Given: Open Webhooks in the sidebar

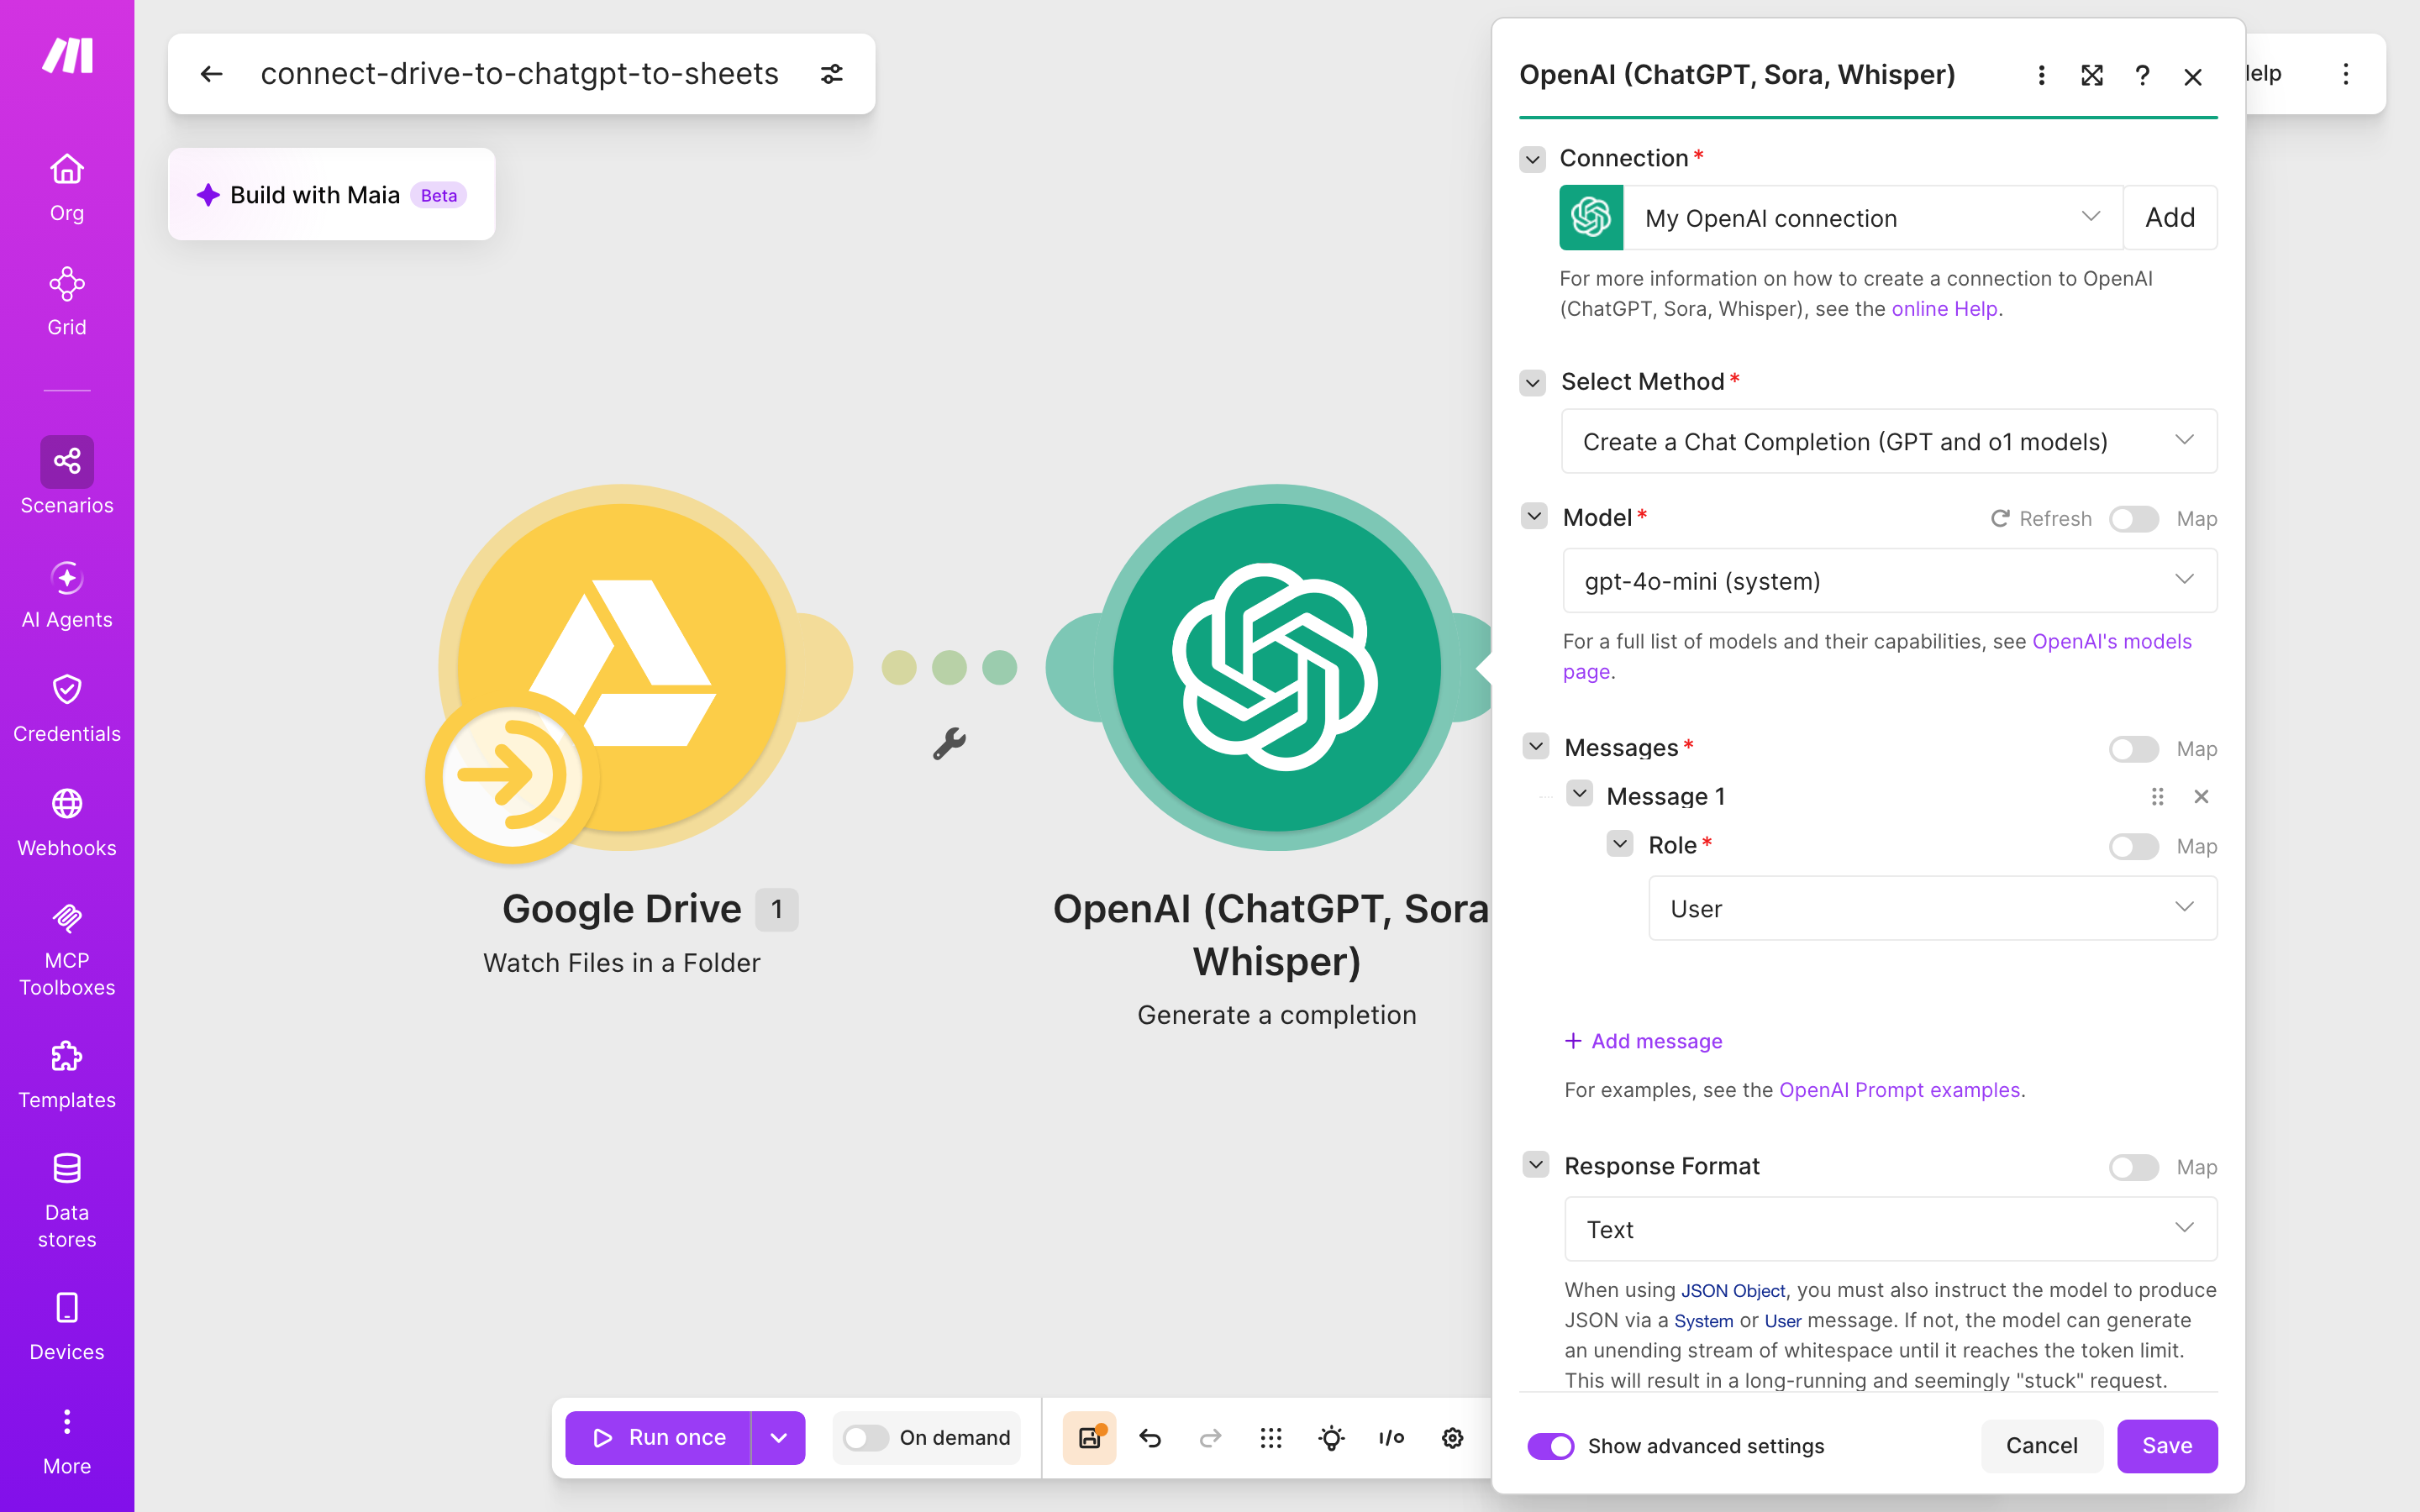Looking at the screenshot, I should coord(67,822).
